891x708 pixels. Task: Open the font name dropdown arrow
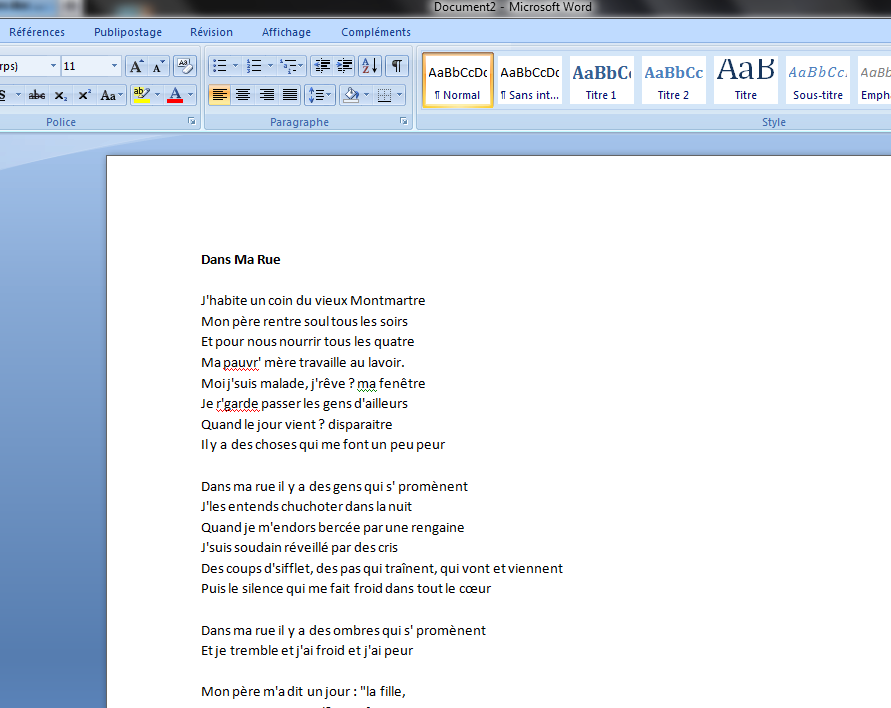point(53,66)
